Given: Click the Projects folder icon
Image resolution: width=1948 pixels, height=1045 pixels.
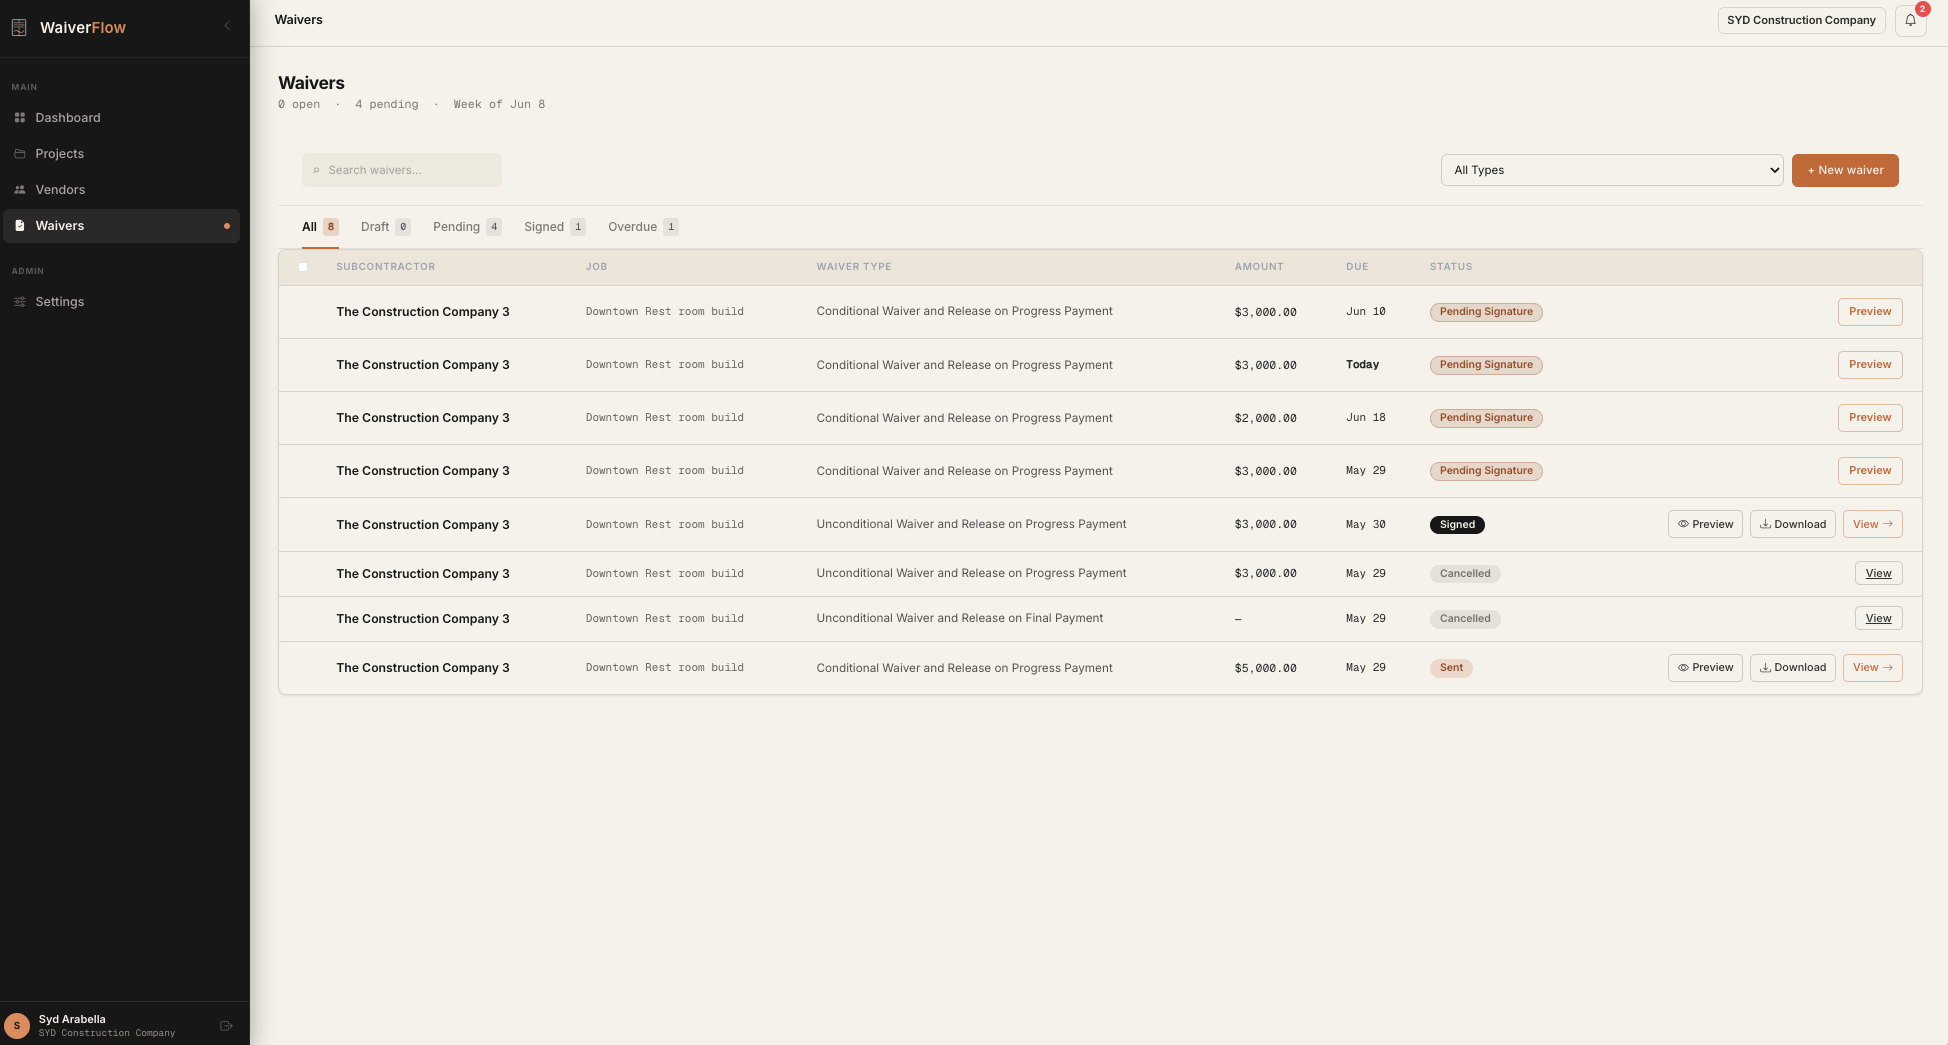Looking at the screenshot, I should [x=19, y=154].
